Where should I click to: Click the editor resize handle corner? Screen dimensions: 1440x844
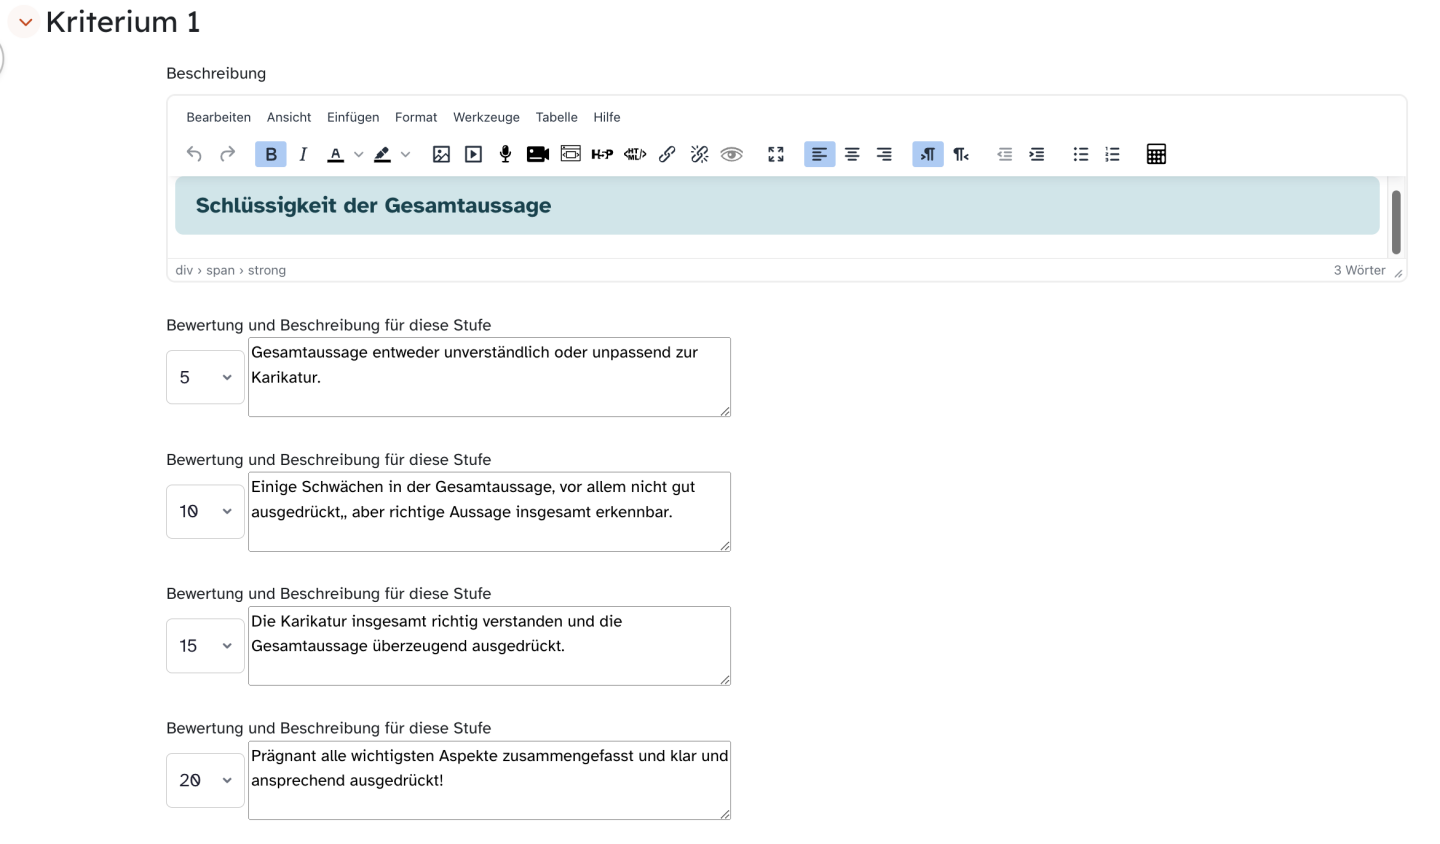[1398, 273]
